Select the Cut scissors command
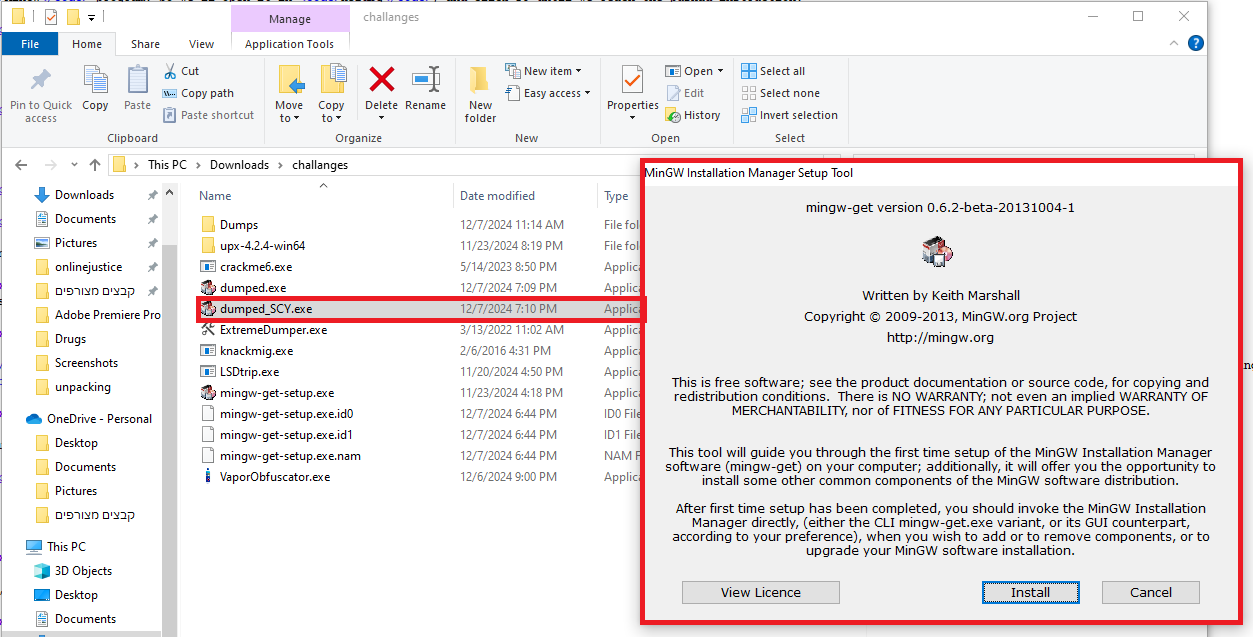Screen dimensions: 1253x637 (x=181, y=71)
